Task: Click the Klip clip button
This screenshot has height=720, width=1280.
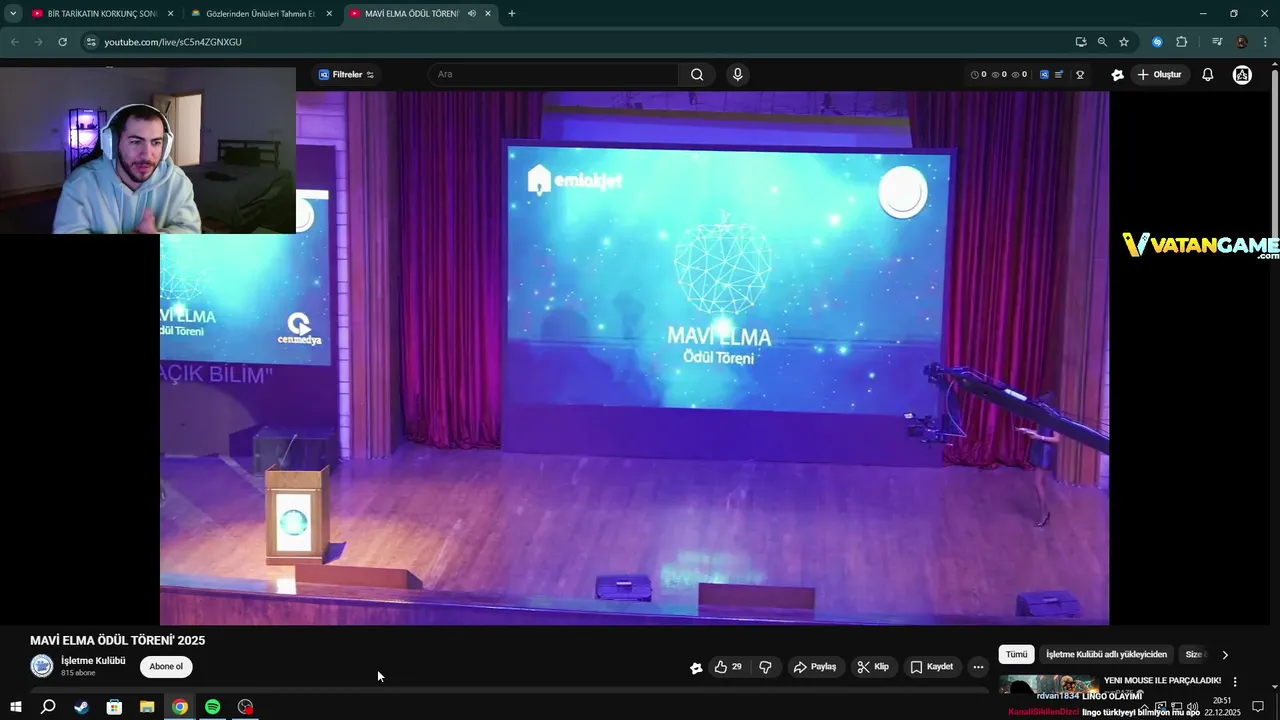Action: (873, 667)
